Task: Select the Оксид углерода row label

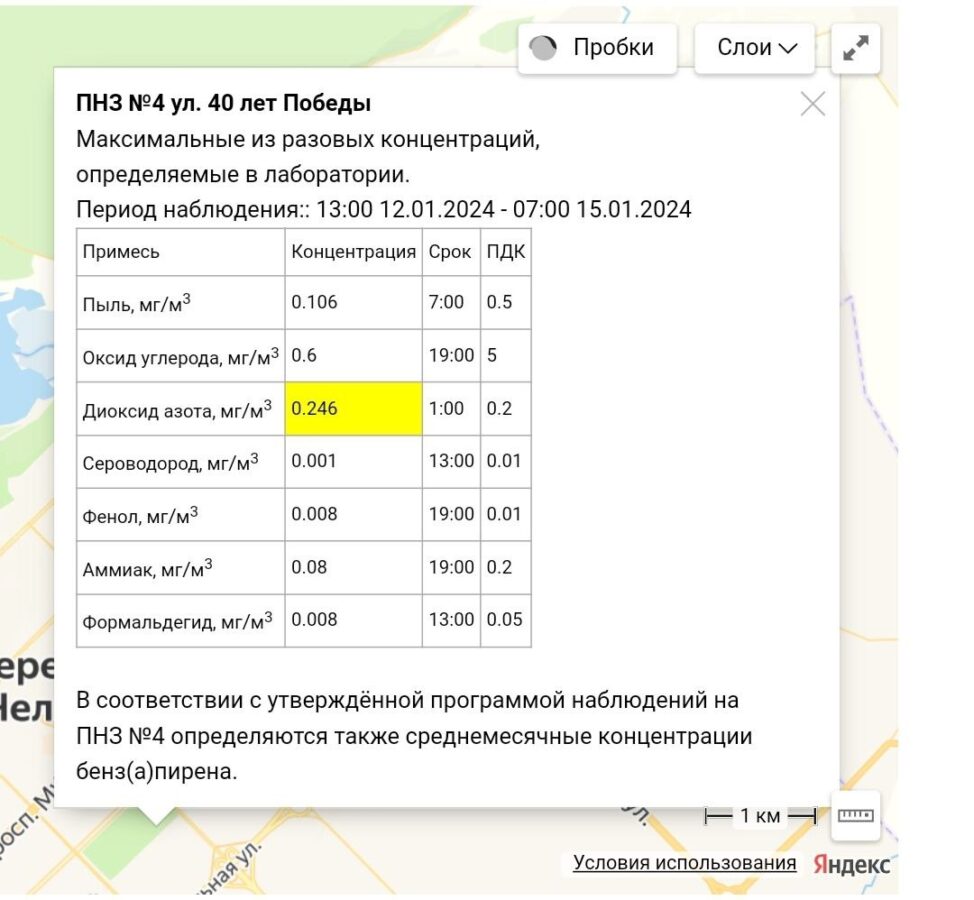Action: [180, 355]
